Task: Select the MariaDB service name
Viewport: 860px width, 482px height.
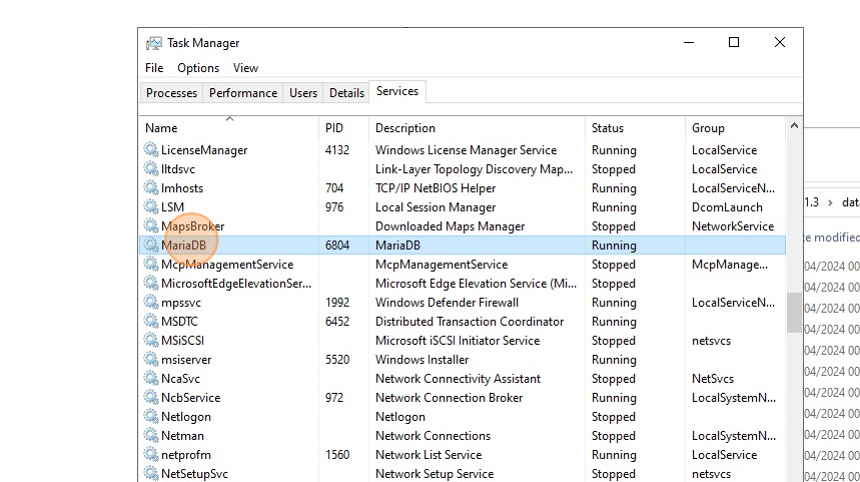Action: tap(184, 245)
